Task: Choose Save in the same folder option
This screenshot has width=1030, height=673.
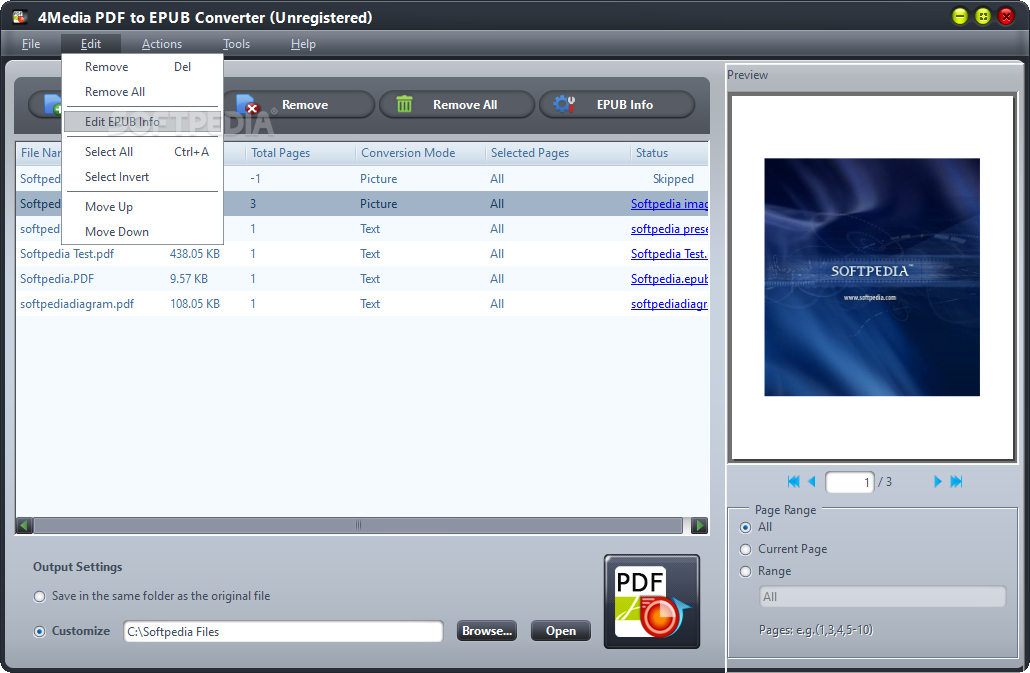Action: (40, 596)
